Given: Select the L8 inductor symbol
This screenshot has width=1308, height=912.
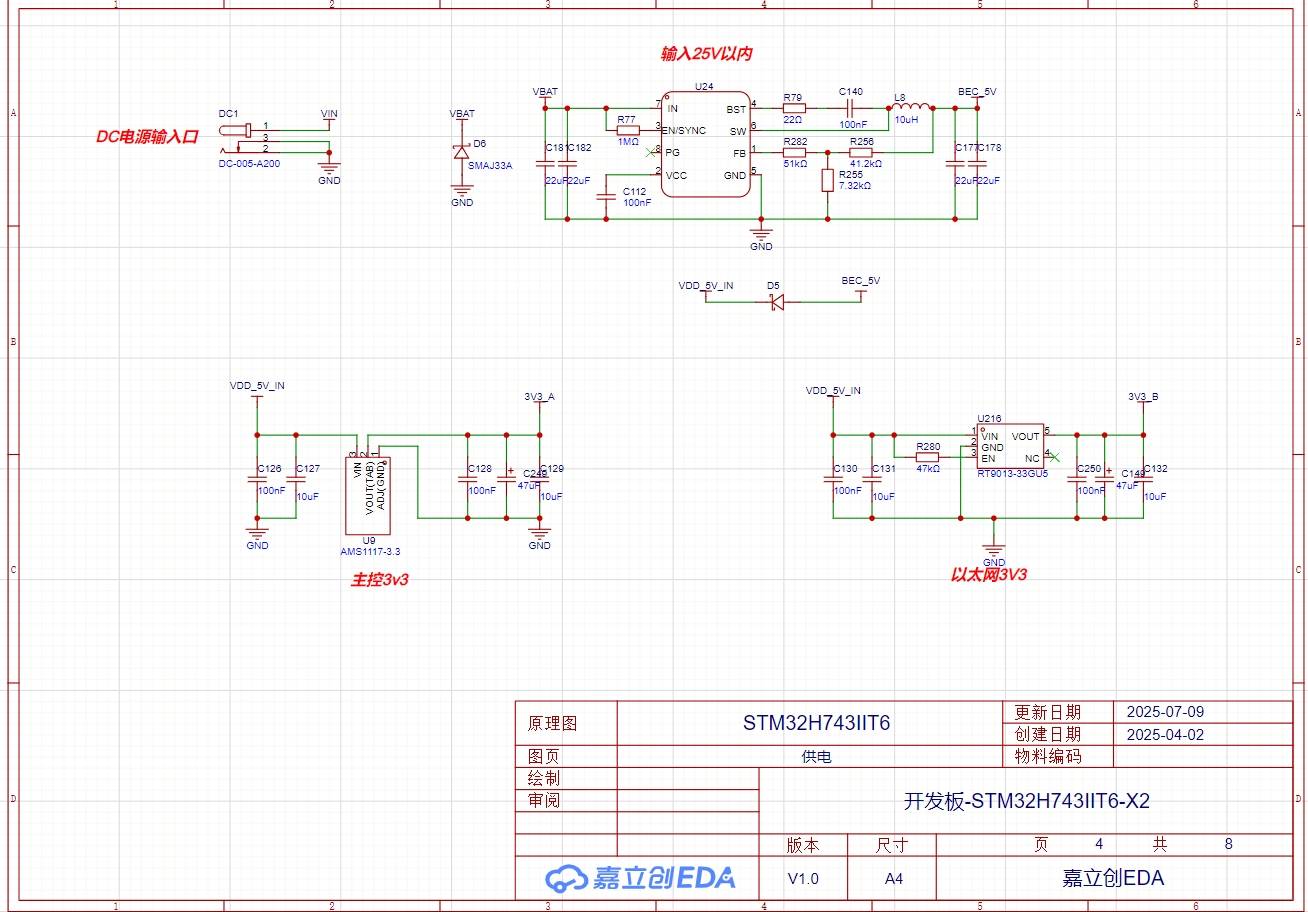Looking at the screenshot, I should pyautogui.click(x=913, y=105).
